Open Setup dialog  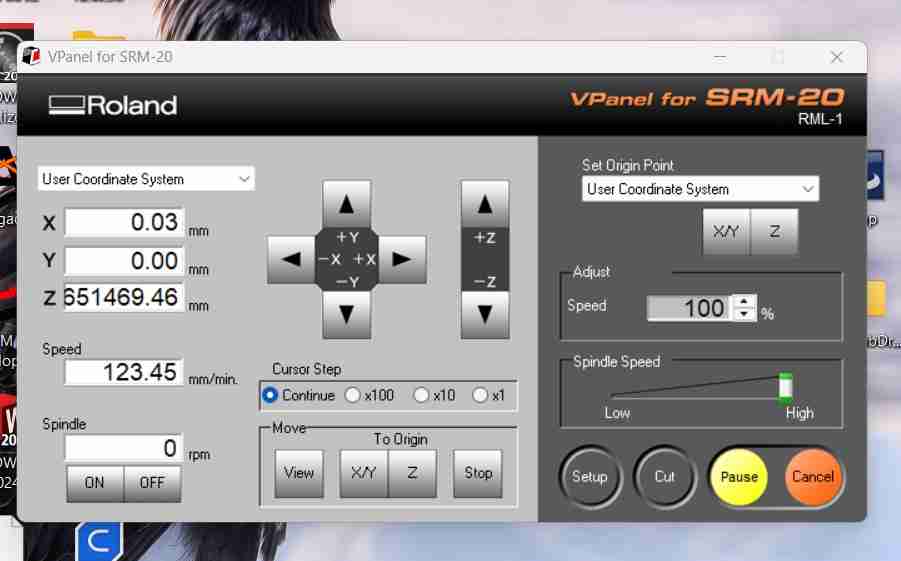click(590, 477)
